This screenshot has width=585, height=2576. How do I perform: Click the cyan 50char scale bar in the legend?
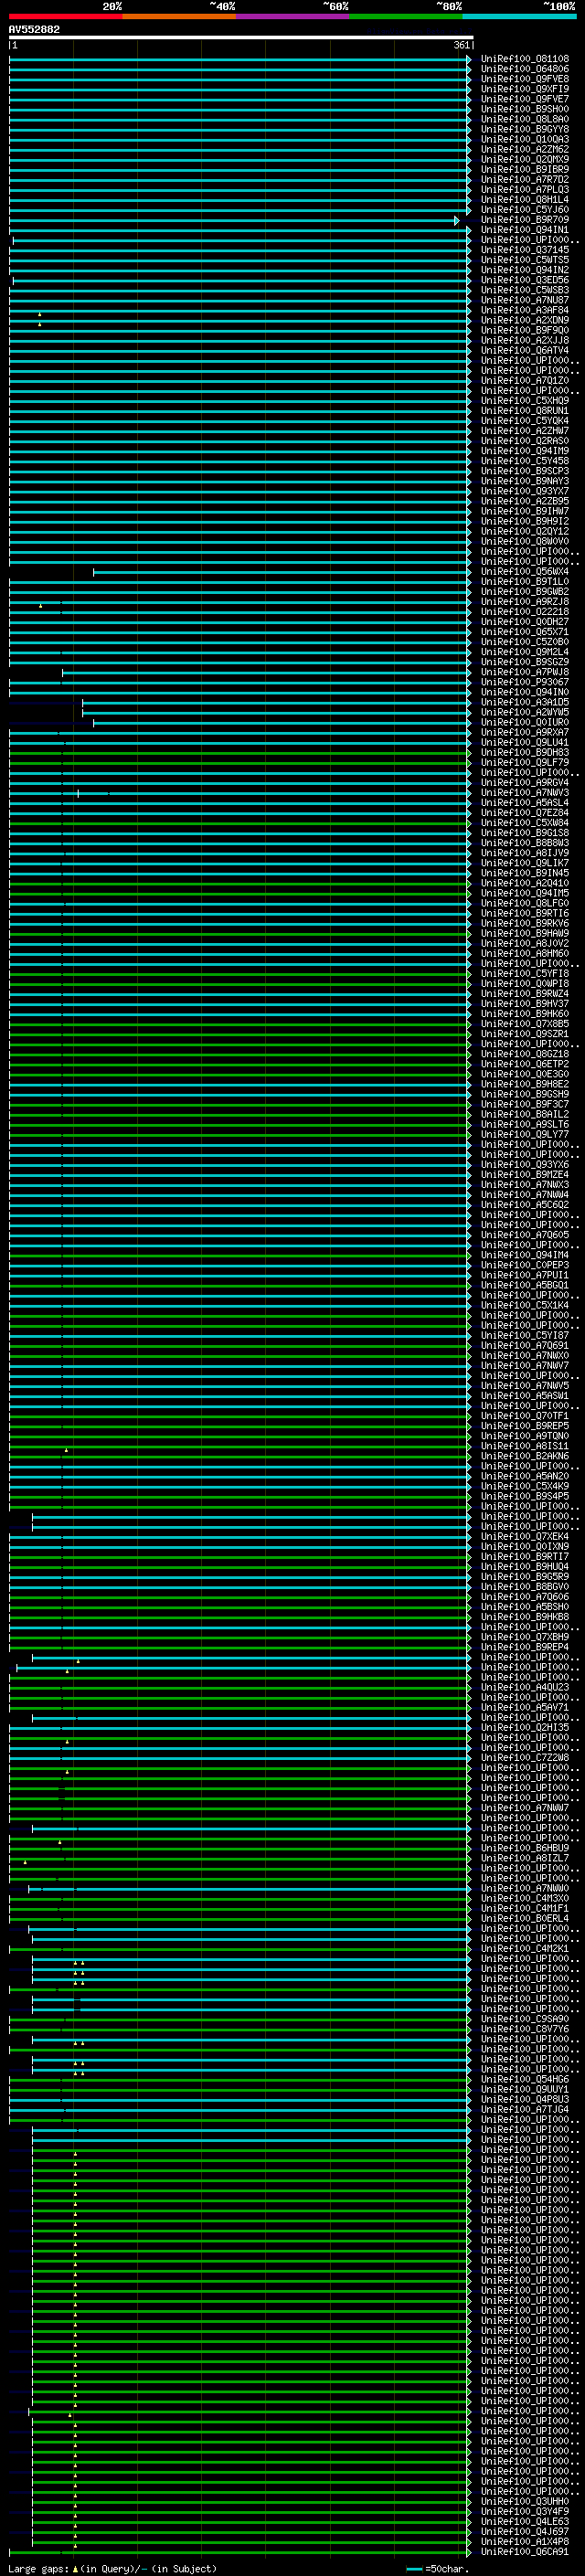tap(414, 2568)
